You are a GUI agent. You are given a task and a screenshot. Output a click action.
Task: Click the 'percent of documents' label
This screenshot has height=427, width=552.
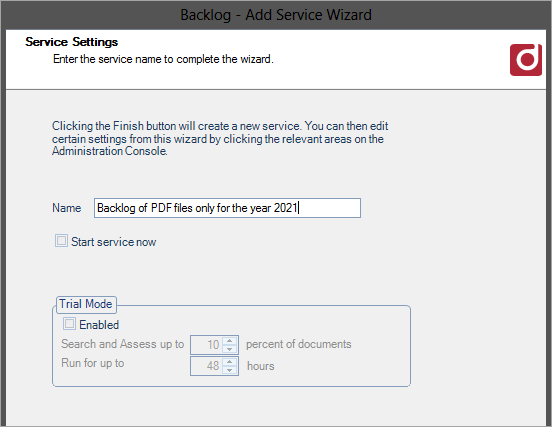point(299,344)
